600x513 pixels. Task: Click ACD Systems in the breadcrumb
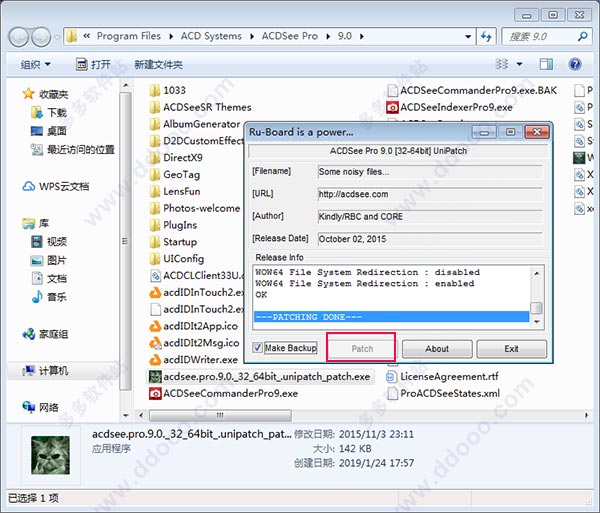[211, 36]
